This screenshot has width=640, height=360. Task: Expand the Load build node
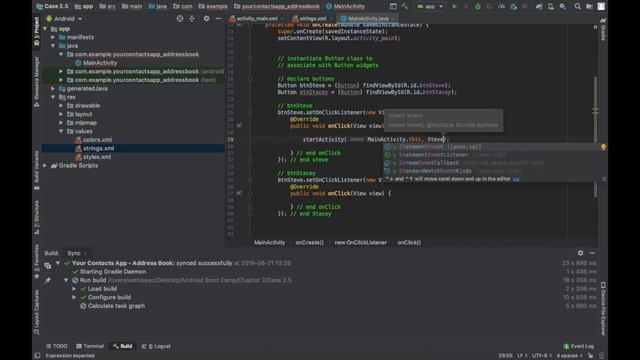[74, 289]
